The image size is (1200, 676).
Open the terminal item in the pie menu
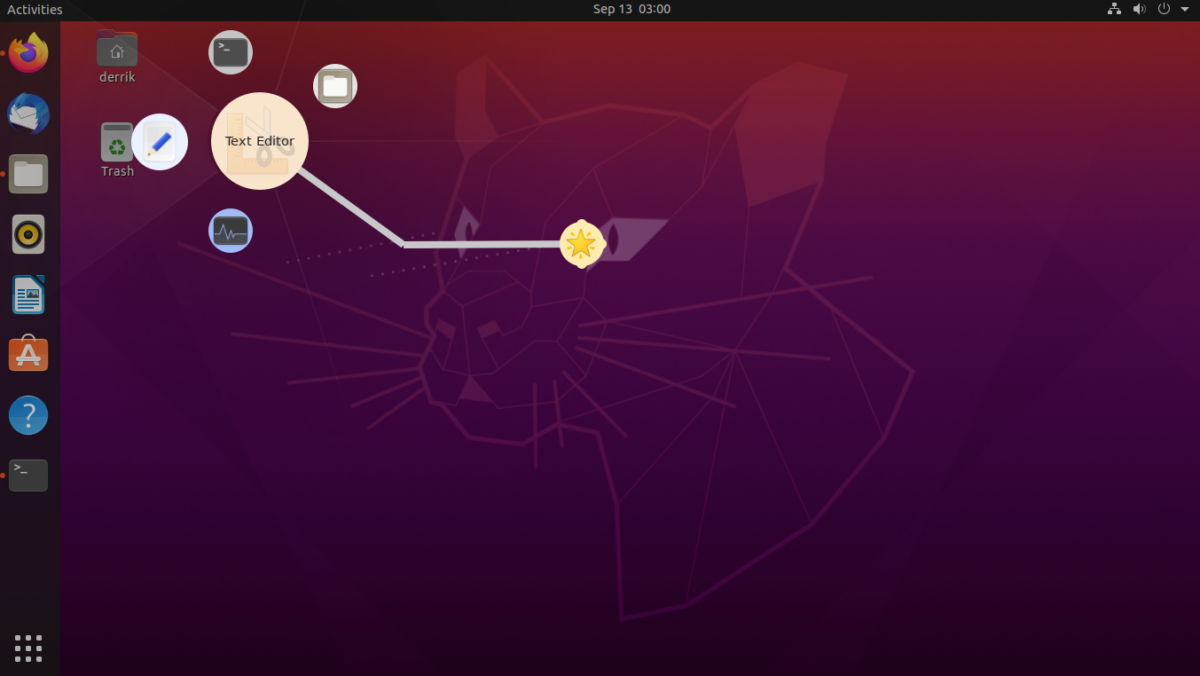tap(230, 52)
